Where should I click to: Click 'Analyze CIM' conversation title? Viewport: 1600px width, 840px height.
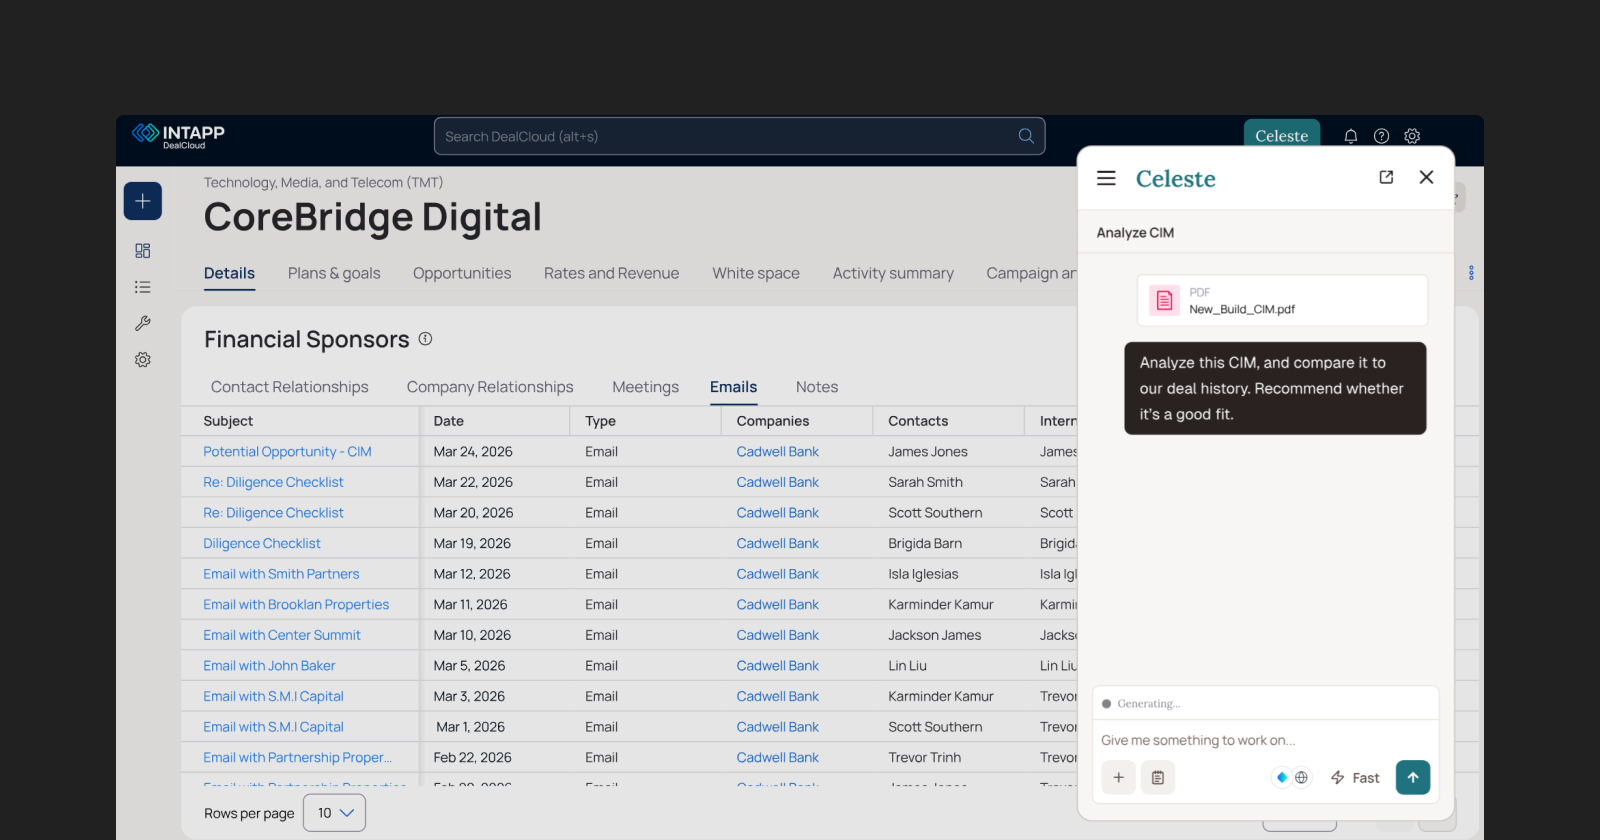click(1135, 233)
